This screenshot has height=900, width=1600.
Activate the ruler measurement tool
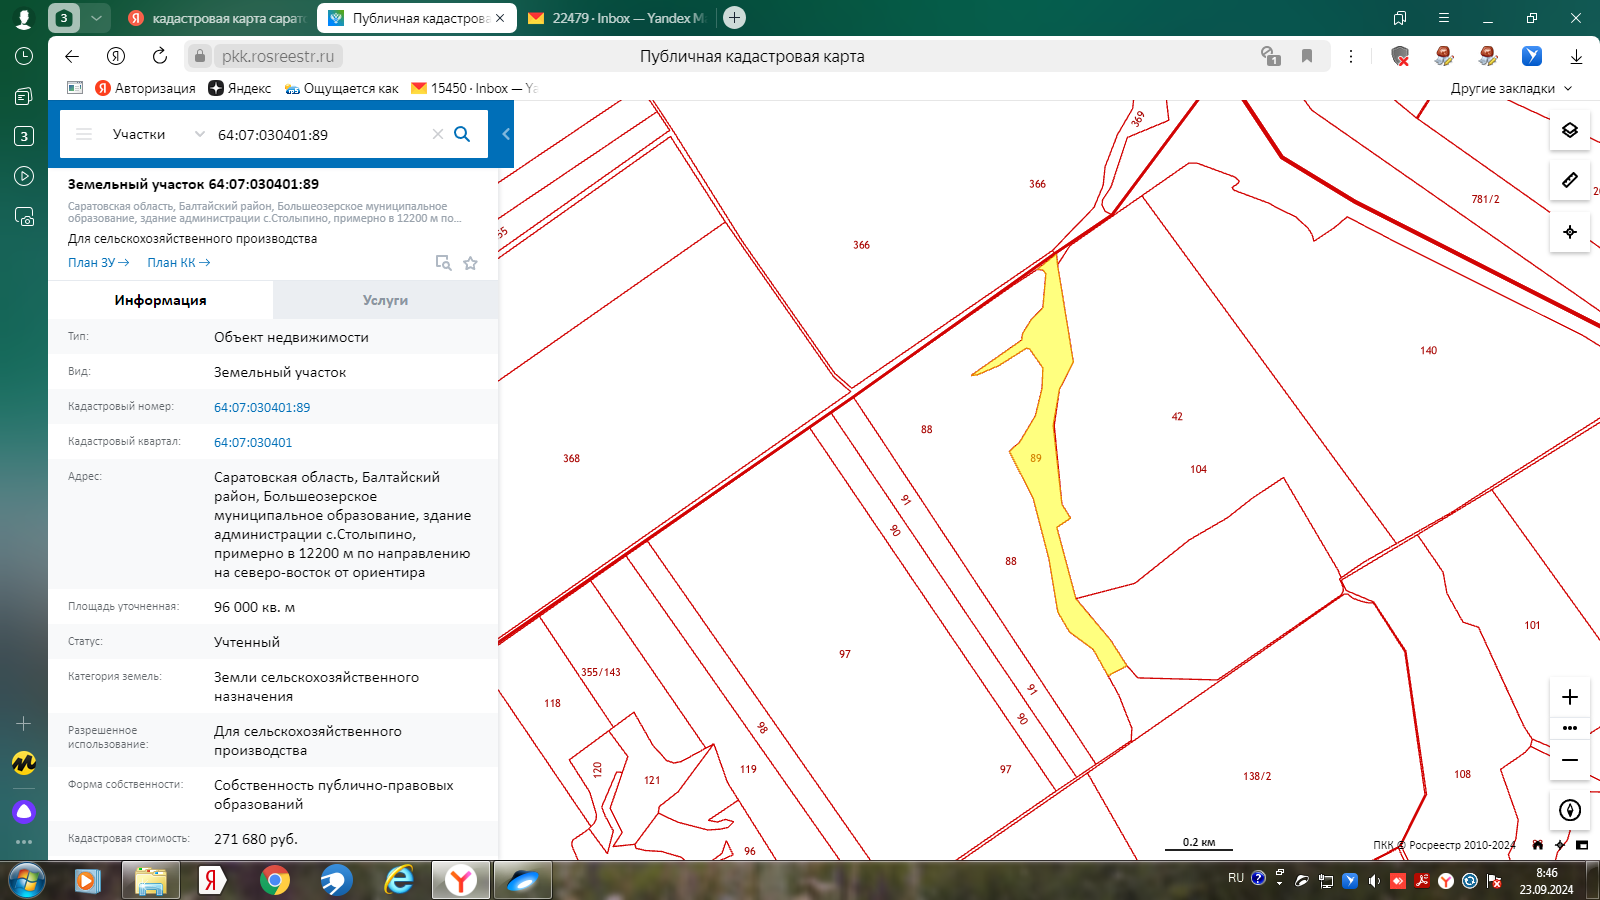click(1570, 180)
